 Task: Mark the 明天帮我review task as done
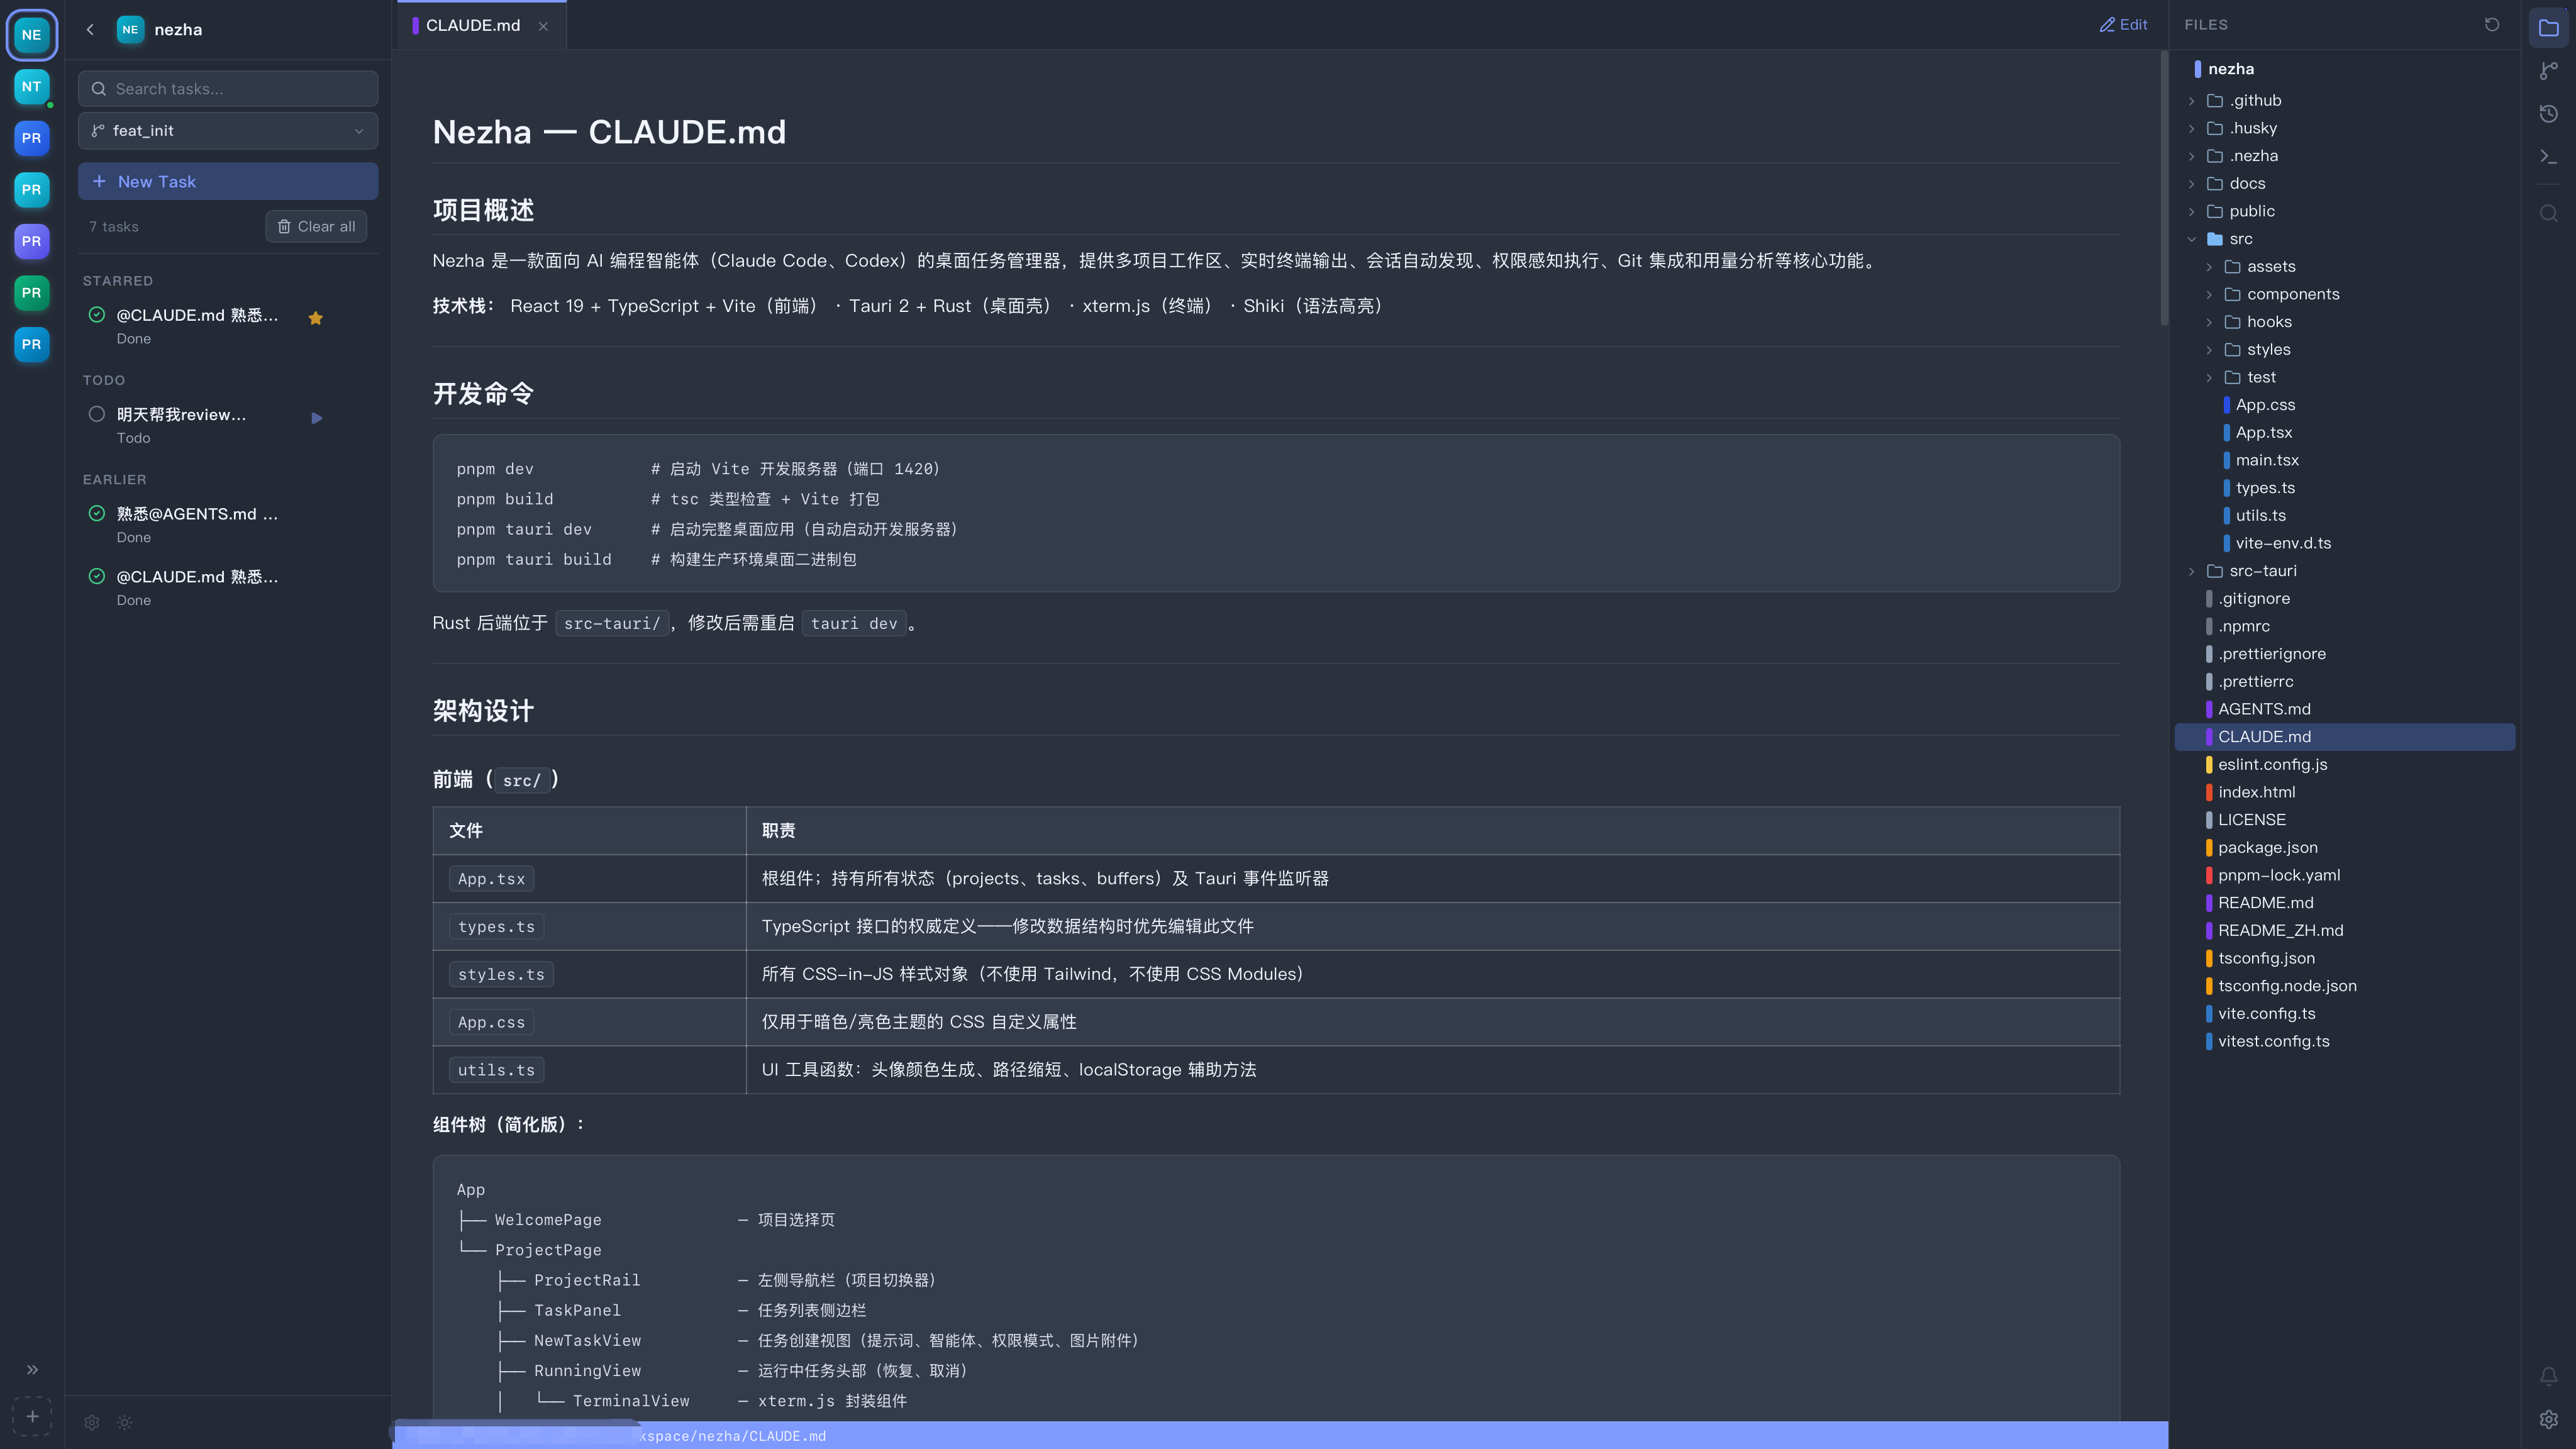97,413
